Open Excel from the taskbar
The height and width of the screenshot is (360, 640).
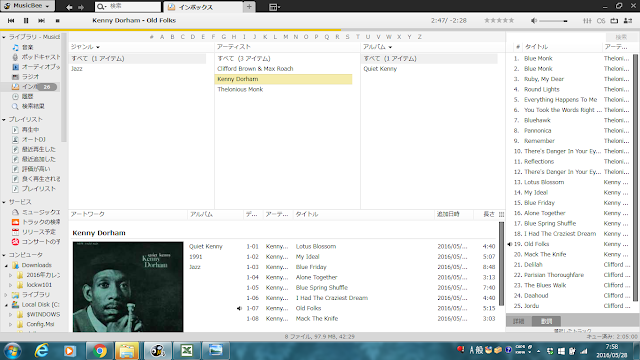point(187,351)
